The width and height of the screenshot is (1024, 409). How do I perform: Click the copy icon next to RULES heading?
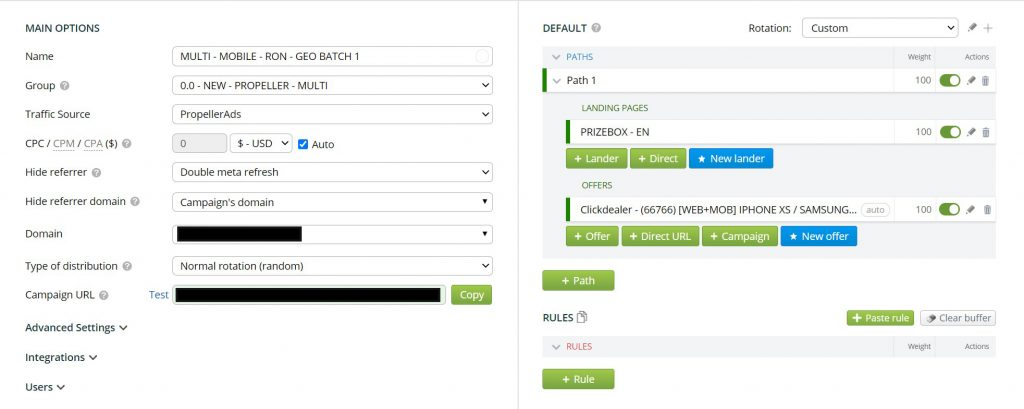click(583, 318)
